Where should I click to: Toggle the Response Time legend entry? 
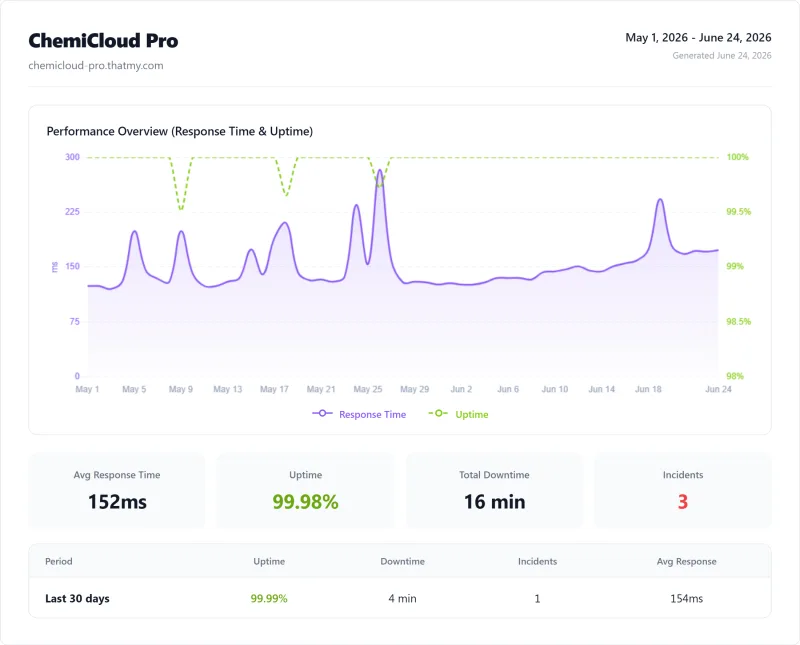359,414
